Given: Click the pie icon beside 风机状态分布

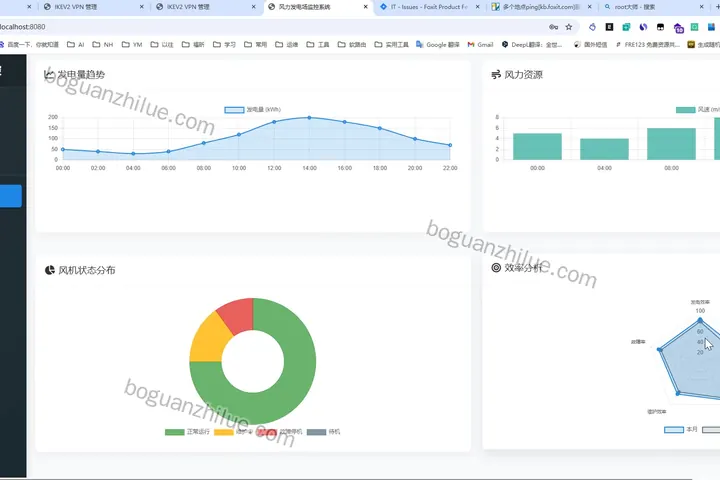Looking at the screenshot, I should 50,270.
